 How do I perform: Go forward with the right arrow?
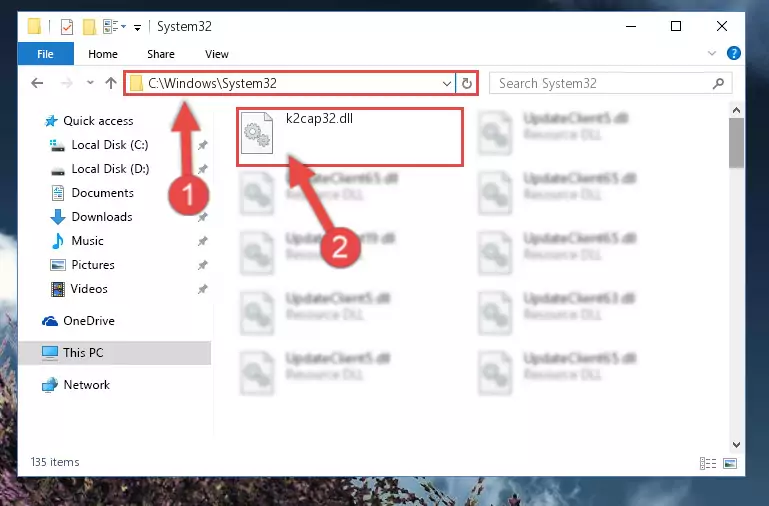(x=66, y=83)
